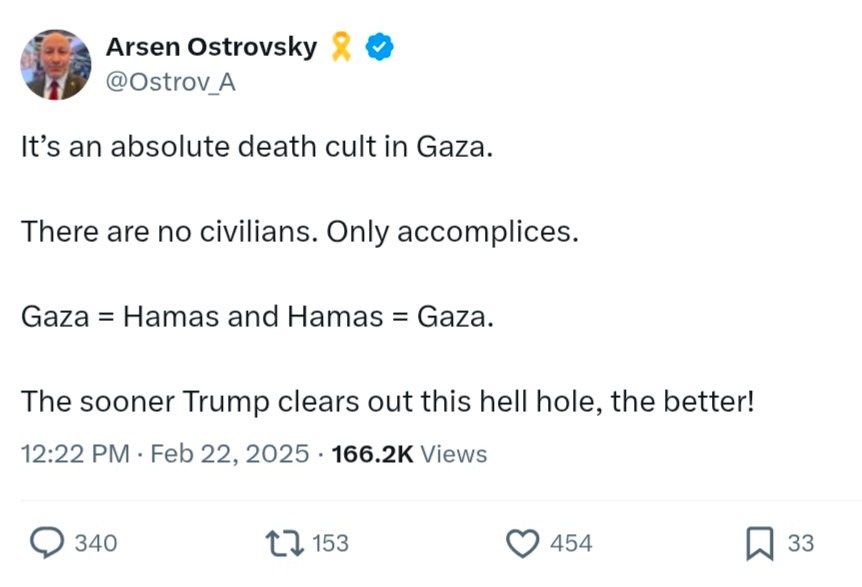Click the final line mentioning Trump

click(388, 401)
